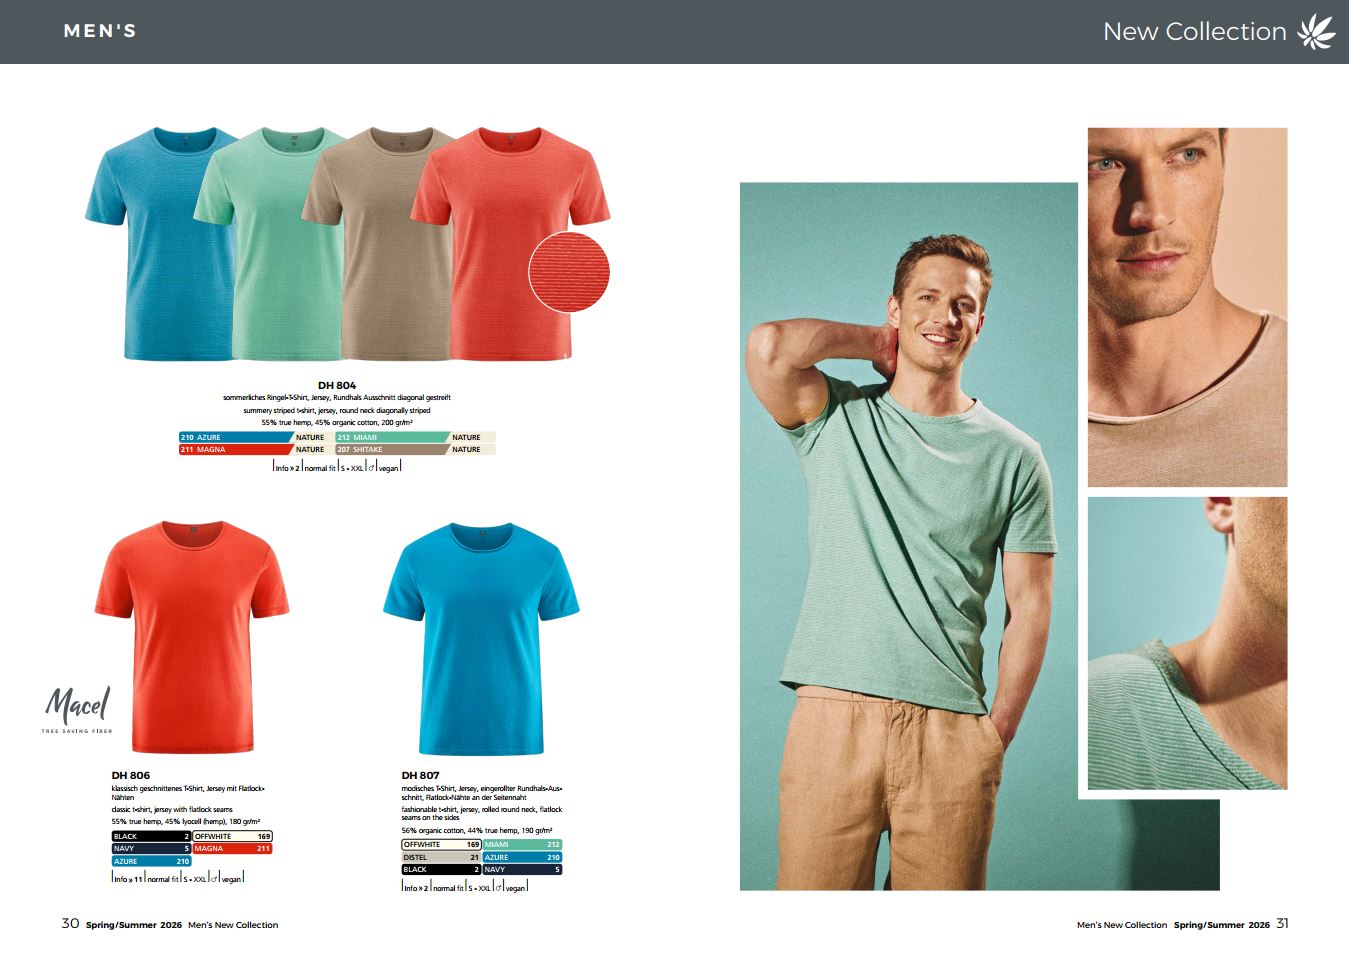The image size is (1349, 953).
Task: Open the DH 807 product title
Action: [x=420, y=775]
